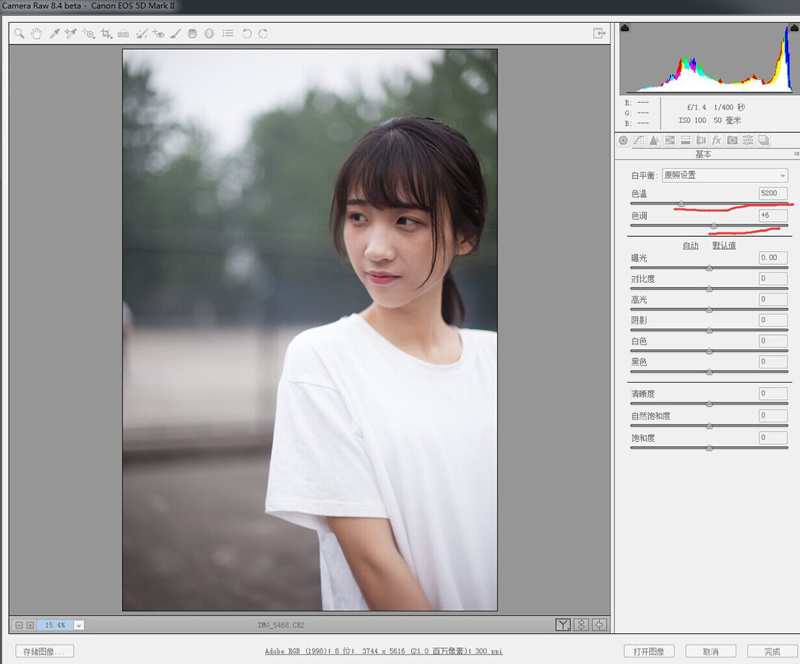Zoom out with the minus button
This screenshot has width=800, height=664.
click(19, 625)
